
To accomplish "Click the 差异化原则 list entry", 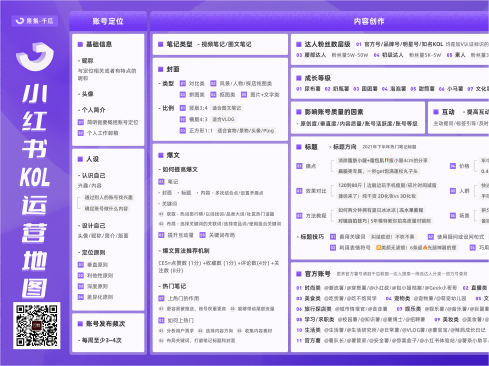I will point(100,297).
